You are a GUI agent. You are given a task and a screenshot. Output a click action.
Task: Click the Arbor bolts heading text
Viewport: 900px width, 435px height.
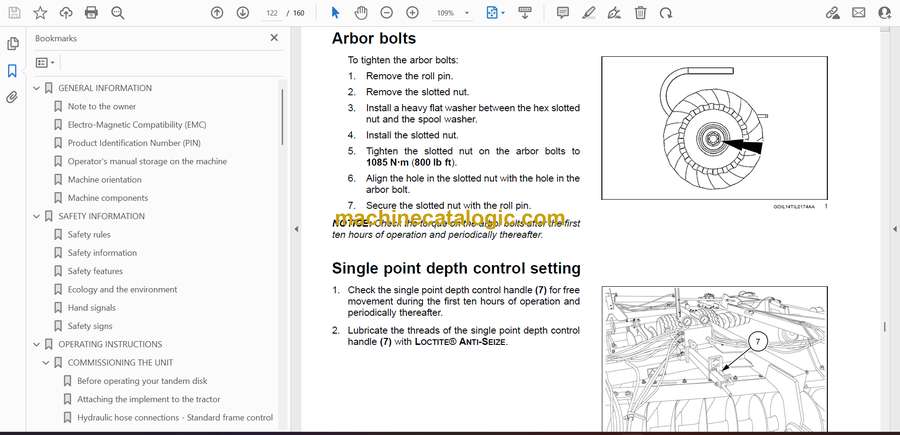point(374,38)
